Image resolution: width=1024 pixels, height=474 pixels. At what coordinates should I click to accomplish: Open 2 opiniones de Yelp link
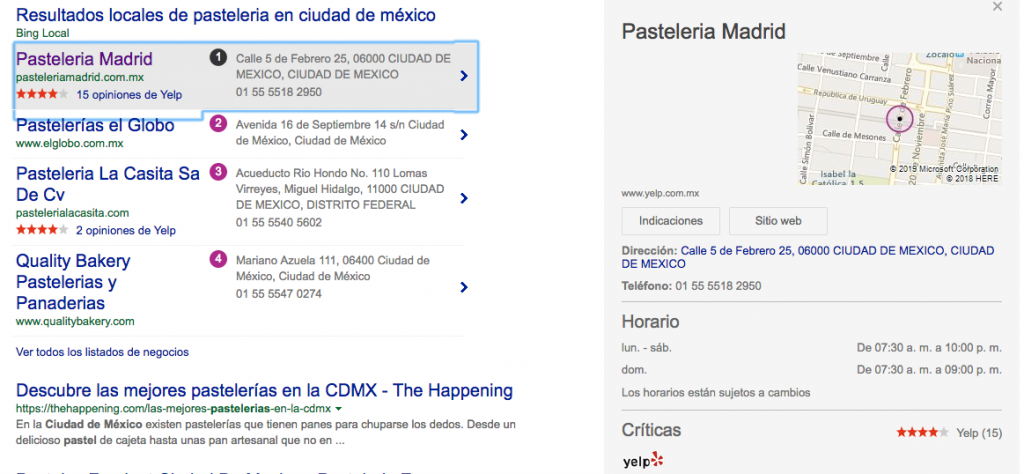125,230
